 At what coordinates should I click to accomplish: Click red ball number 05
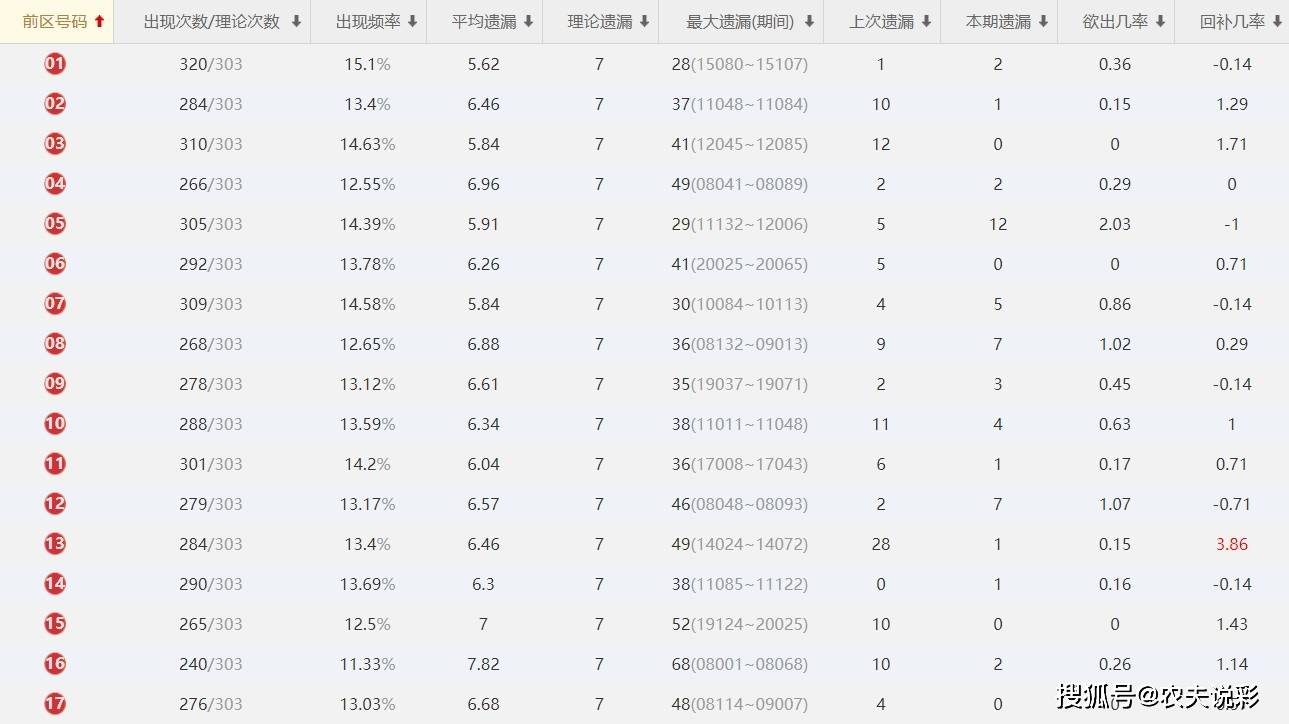pos(55,224)
